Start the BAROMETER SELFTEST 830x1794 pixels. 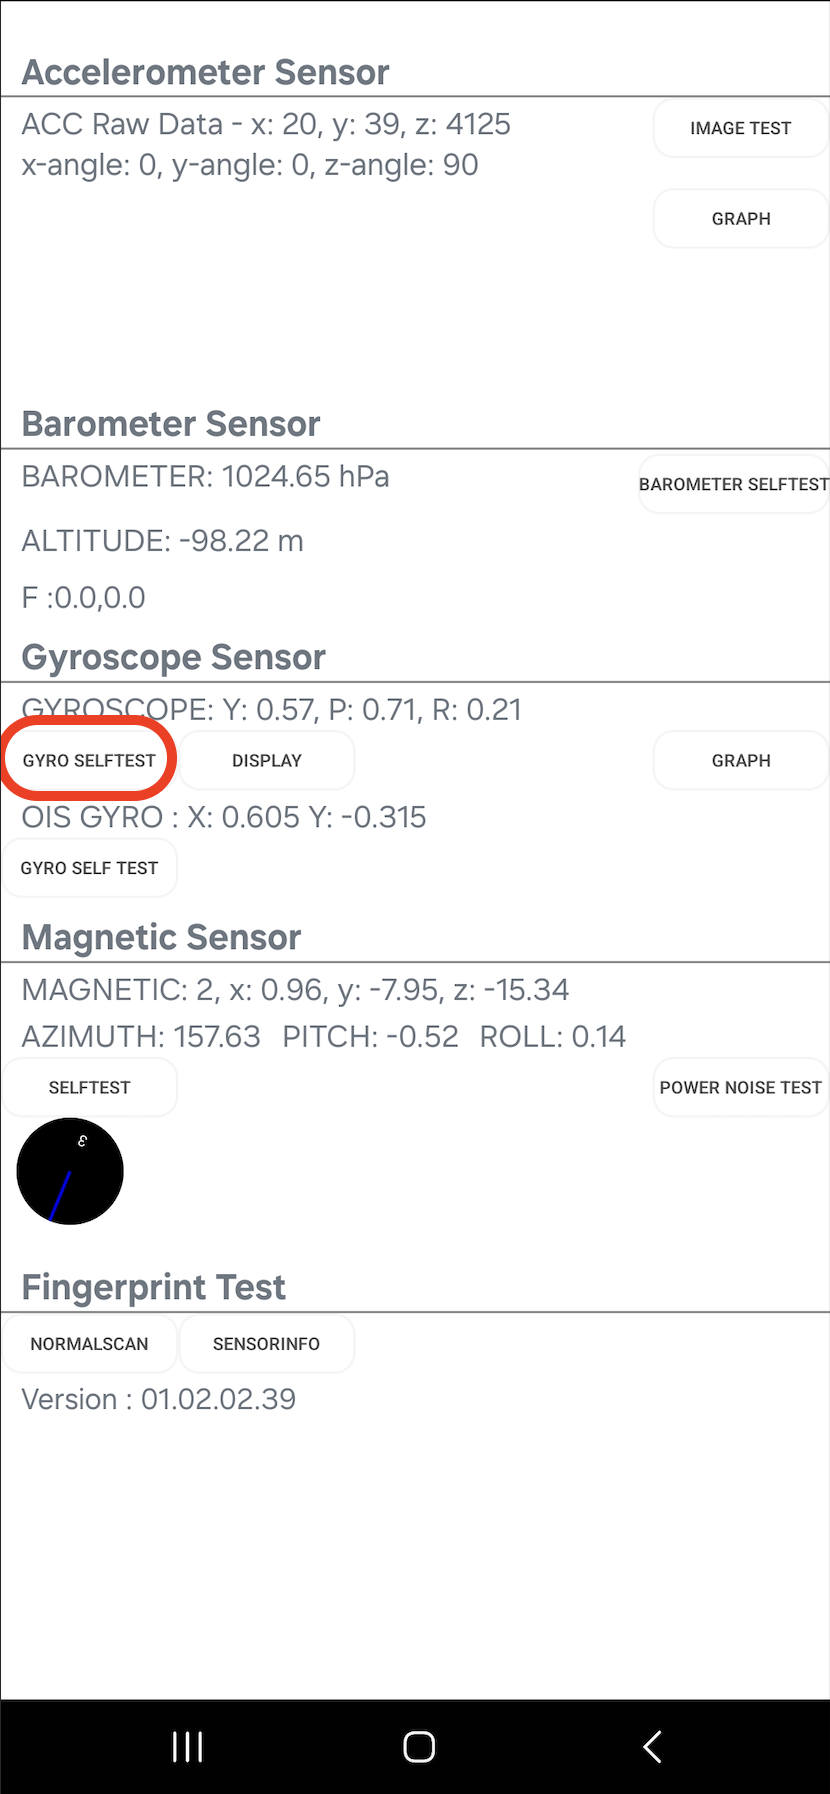pos(733,484)
